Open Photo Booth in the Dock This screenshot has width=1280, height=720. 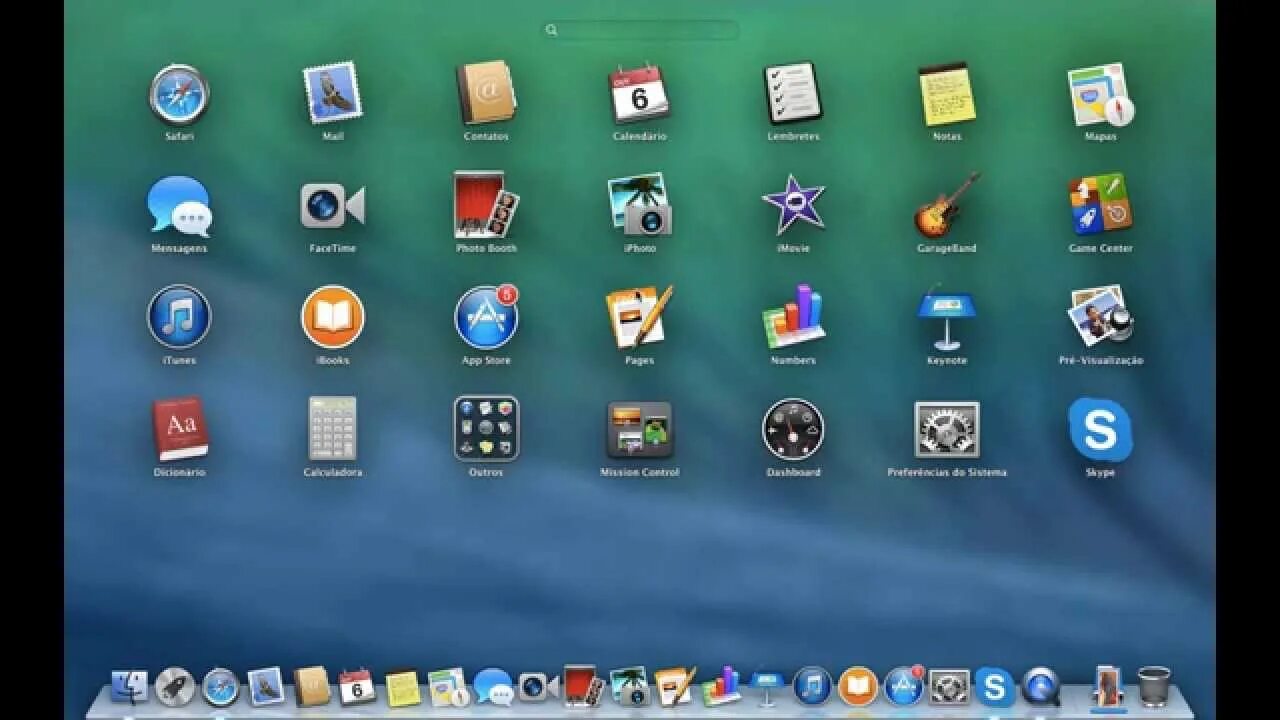pos(583,686)
